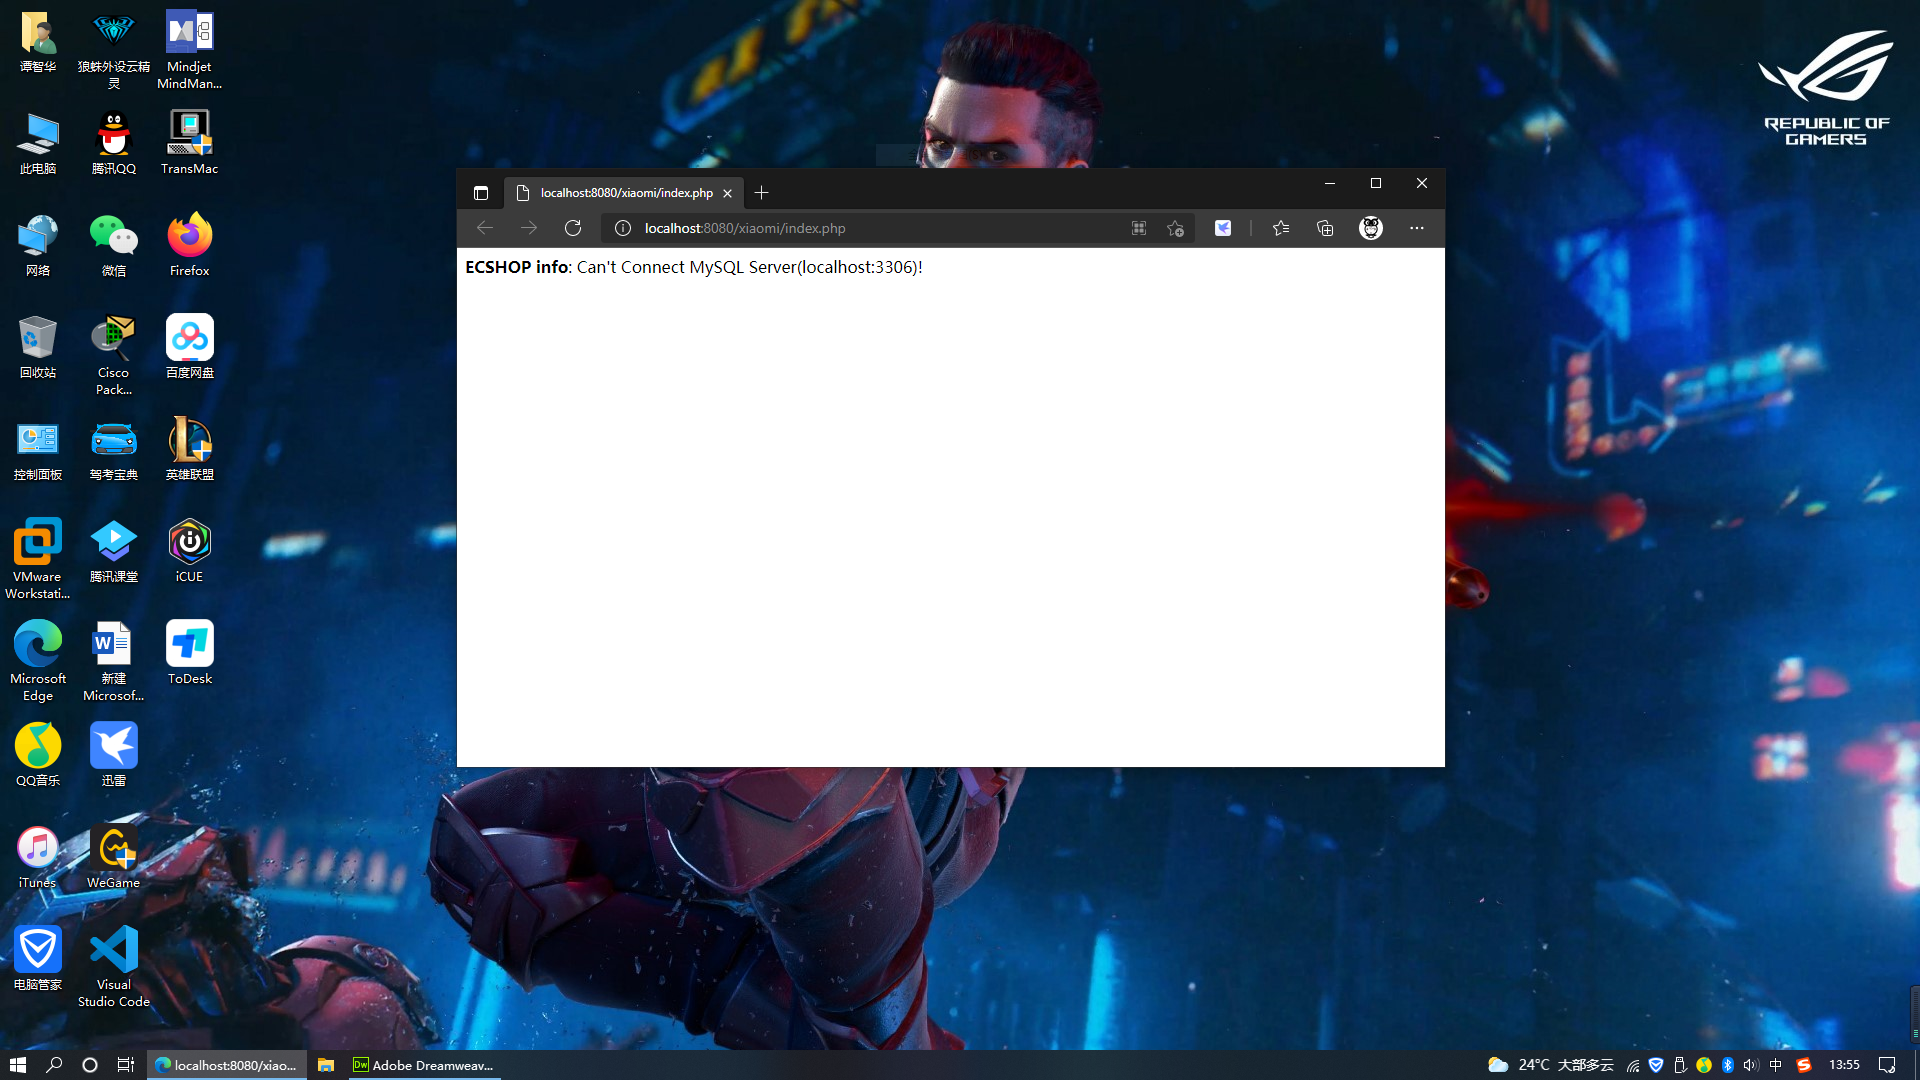Image resolution: width=1920 pixels, height=1080 pixels.
Task: Open the Collections icon in Edge toolbar
Action: 1325,228
